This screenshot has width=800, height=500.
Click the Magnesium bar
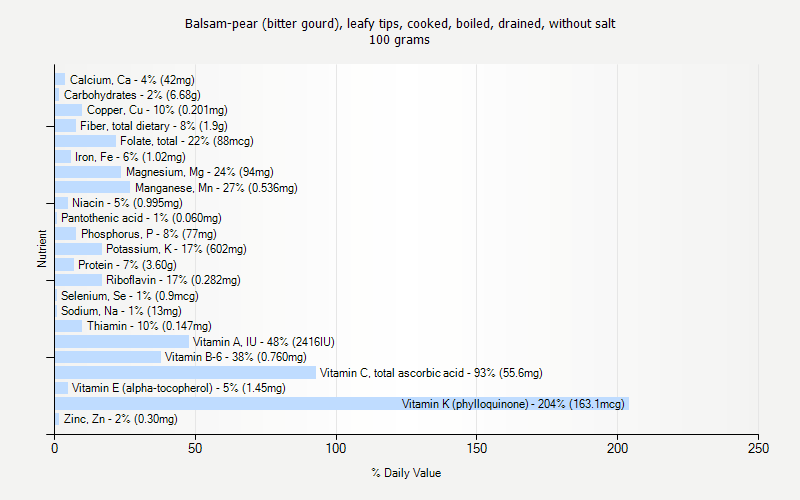[88, 172]
